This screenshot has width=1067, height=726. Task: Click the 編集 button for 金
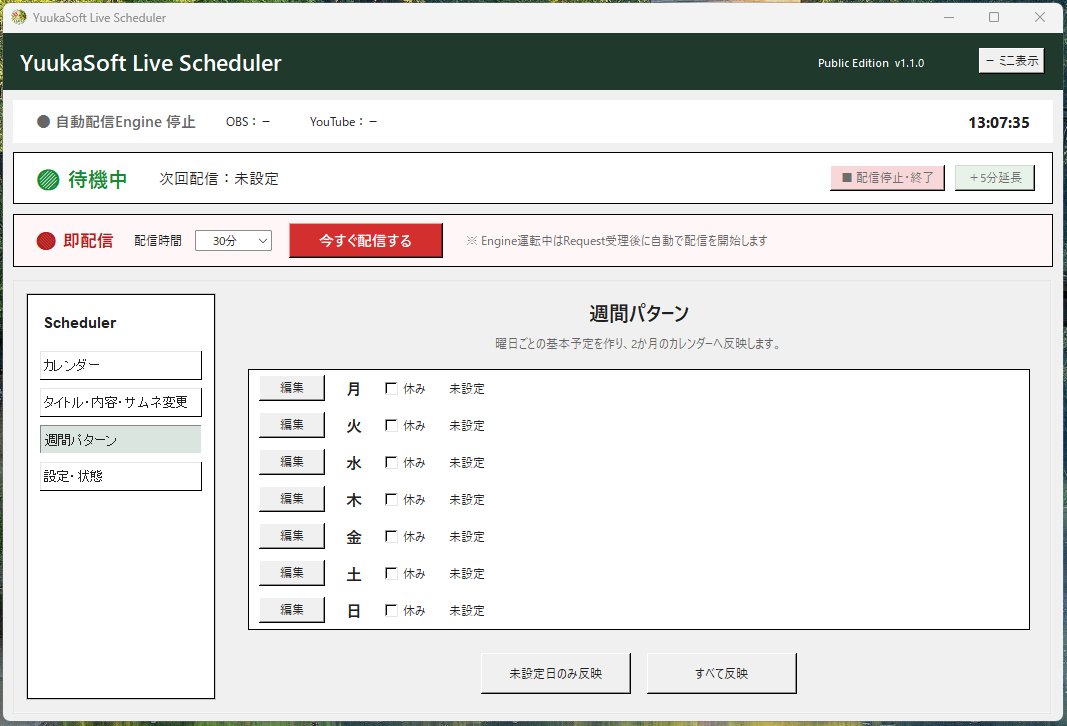pyautogui.click(x=292, y=536)
